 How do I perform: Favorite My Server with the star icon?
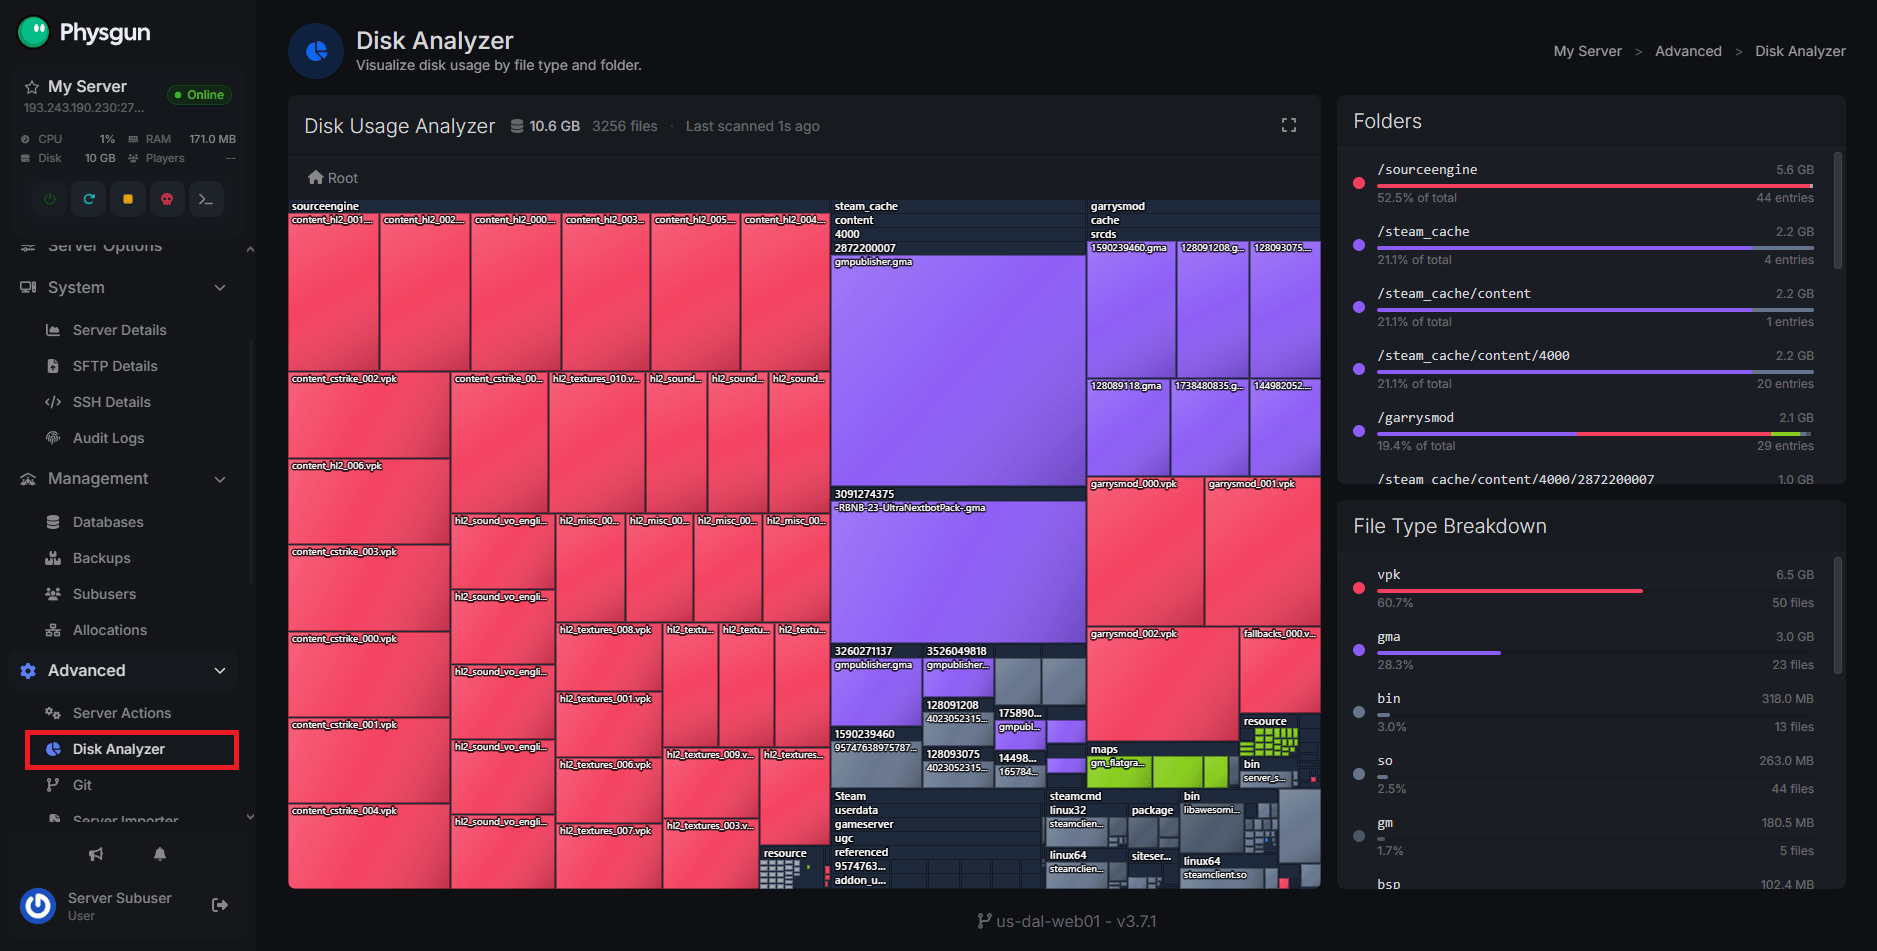click(x=32, y=87)
